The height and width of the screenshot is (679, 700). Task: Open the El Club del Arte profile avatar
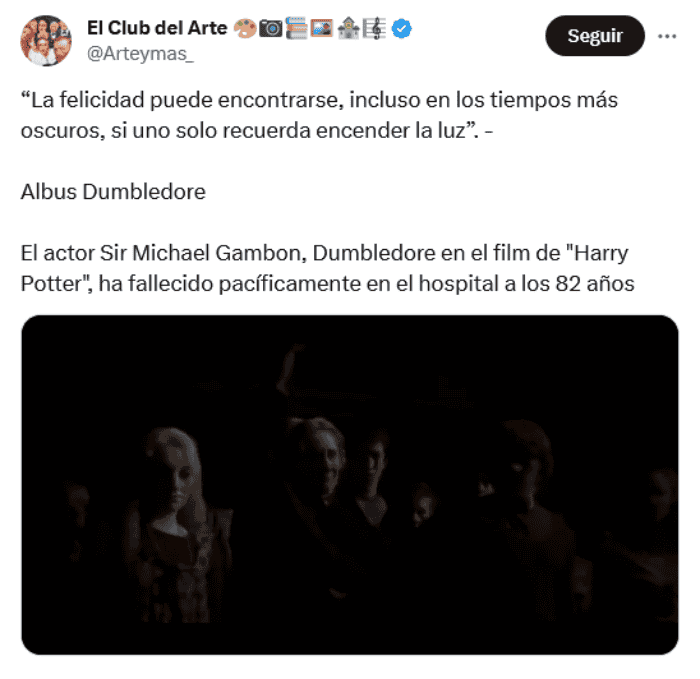point(46,41)
